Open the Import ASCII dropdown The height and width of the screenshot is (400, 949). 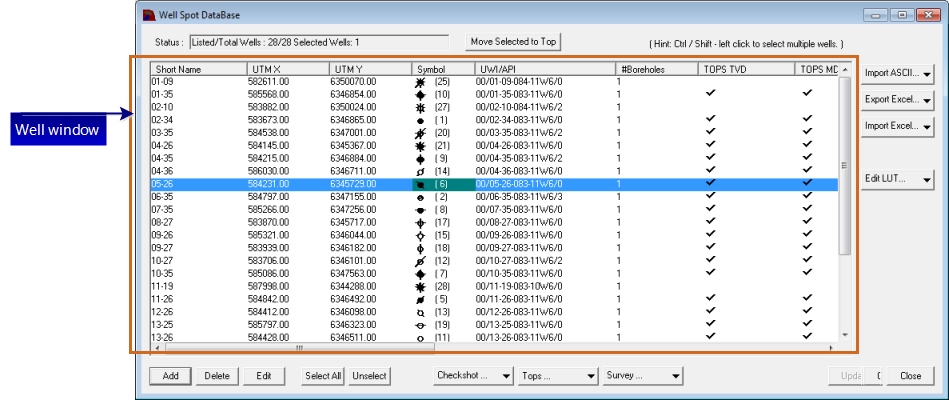[898, 73]
